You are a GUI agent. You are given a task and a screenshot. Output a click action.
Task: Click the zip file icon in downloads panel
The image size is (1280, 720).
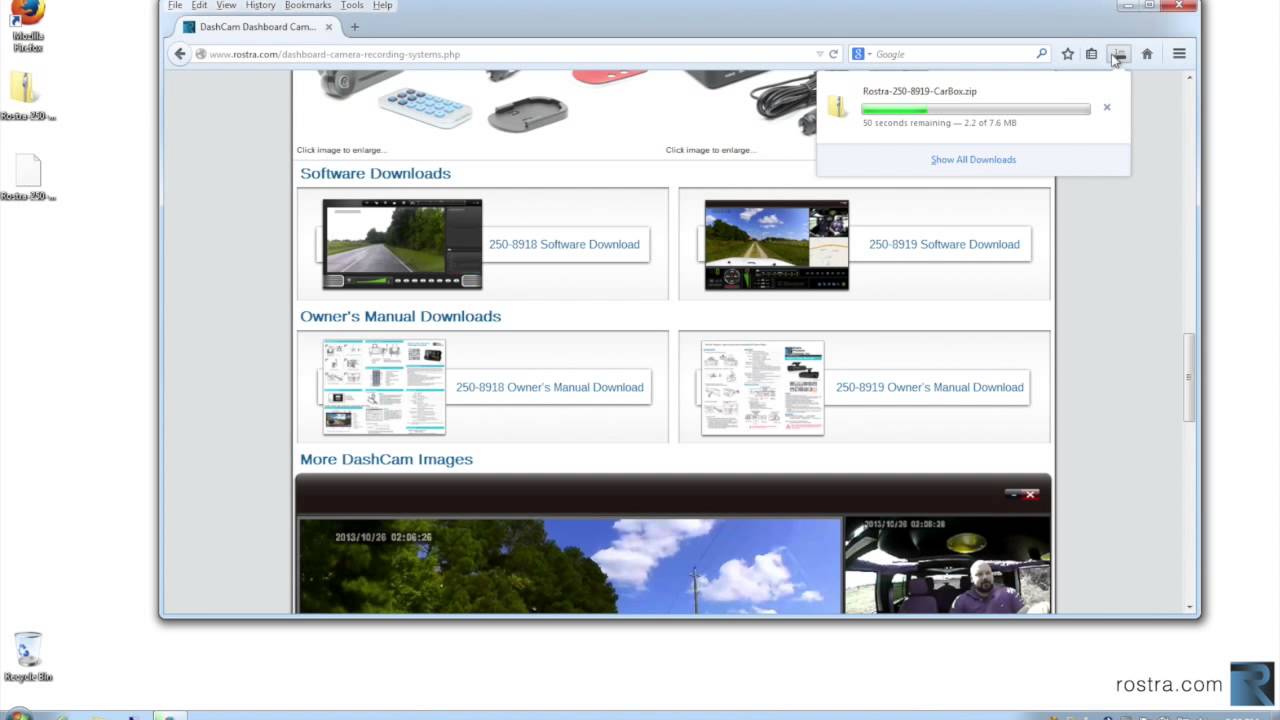coord(838,107)
